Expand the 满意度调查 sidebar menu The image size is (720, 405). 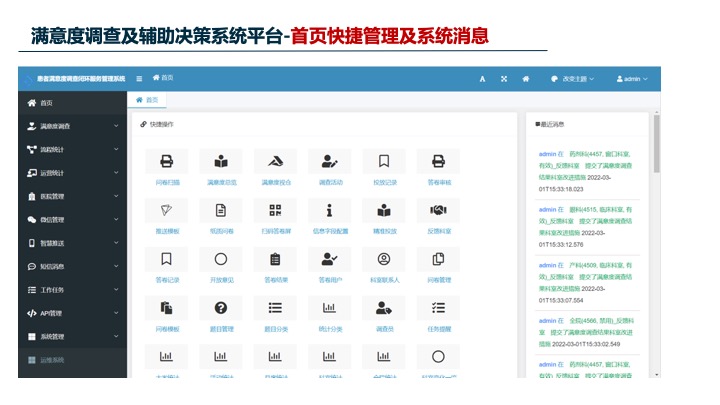click(x=73, y=126)
